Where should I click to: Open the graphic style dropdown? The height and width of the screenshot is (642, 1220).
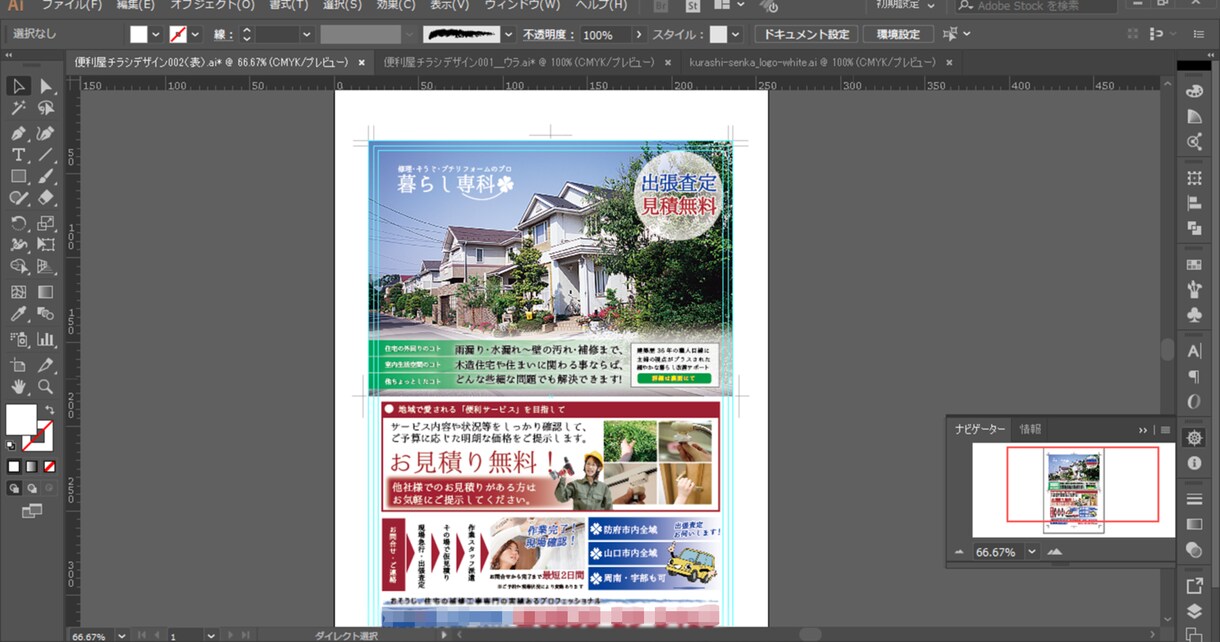737,35
